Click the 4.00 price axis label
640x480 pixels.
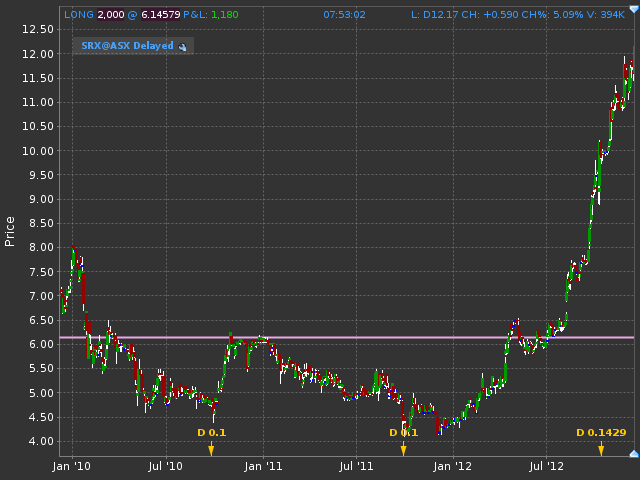(42, 441)
